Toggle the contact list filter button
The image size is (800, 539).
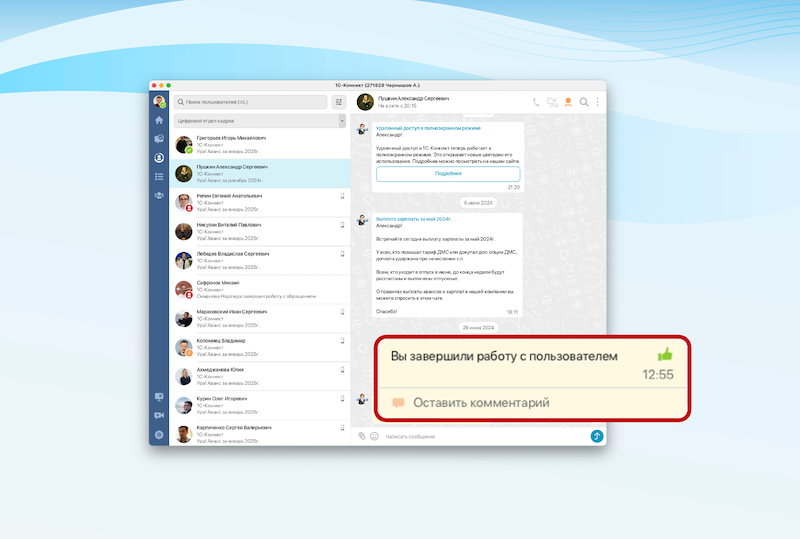click(339, 102)
